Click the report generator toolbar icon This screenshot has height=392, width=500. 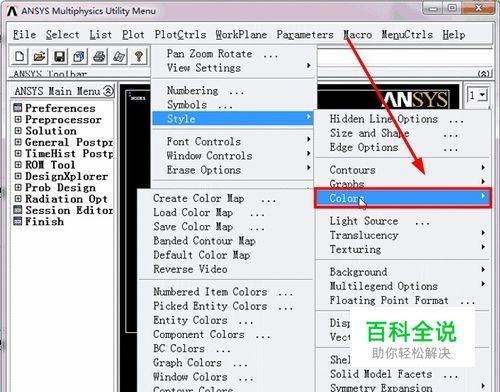pyautogui.click(x=119, y=56)
